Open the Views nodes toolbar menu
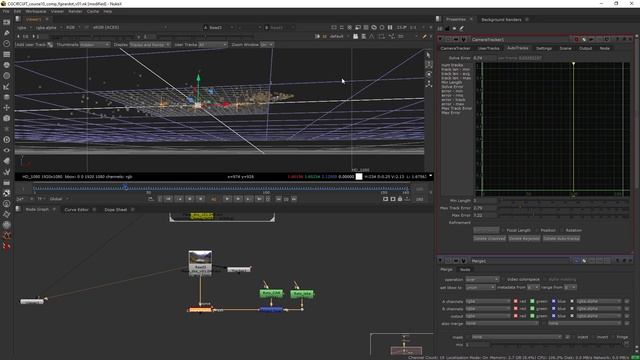This screenshot has width=640, height=360. coord(7,150)
